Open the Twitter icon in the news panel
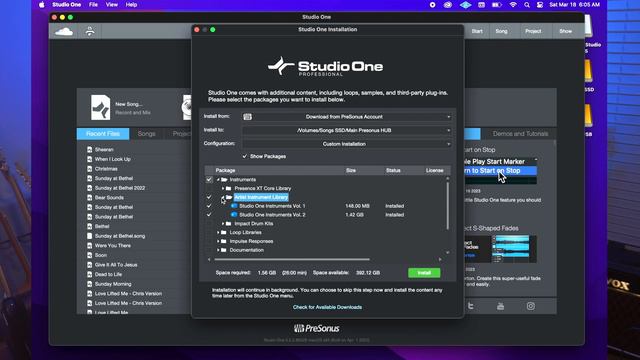640x360 pixels. click(471, 306)
